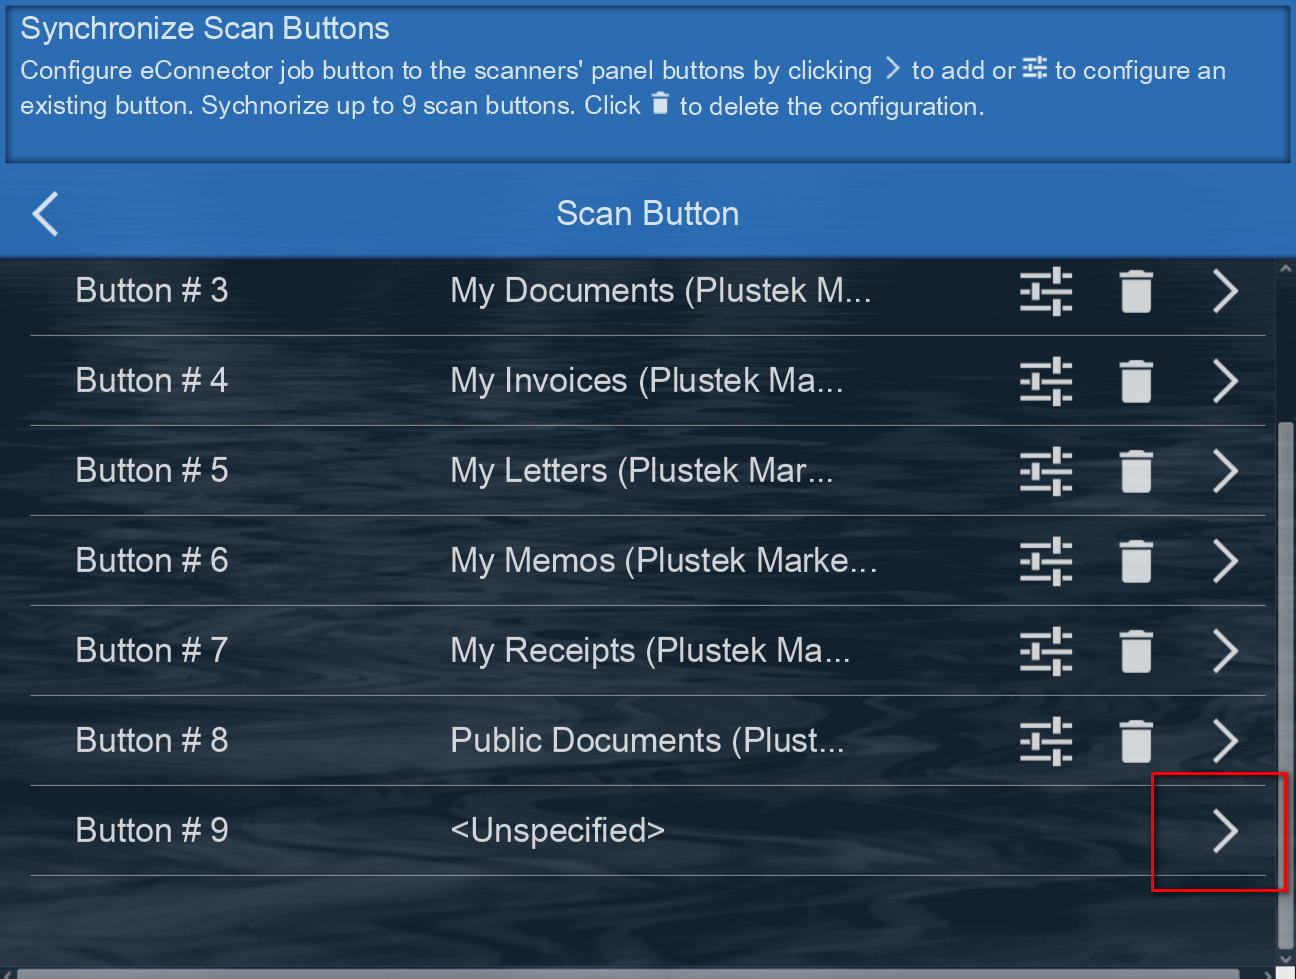Click the <Unspecified> entry for Button 9
Screen dimensions: 1296x979
pyautogui.click(x=557, y=831)
